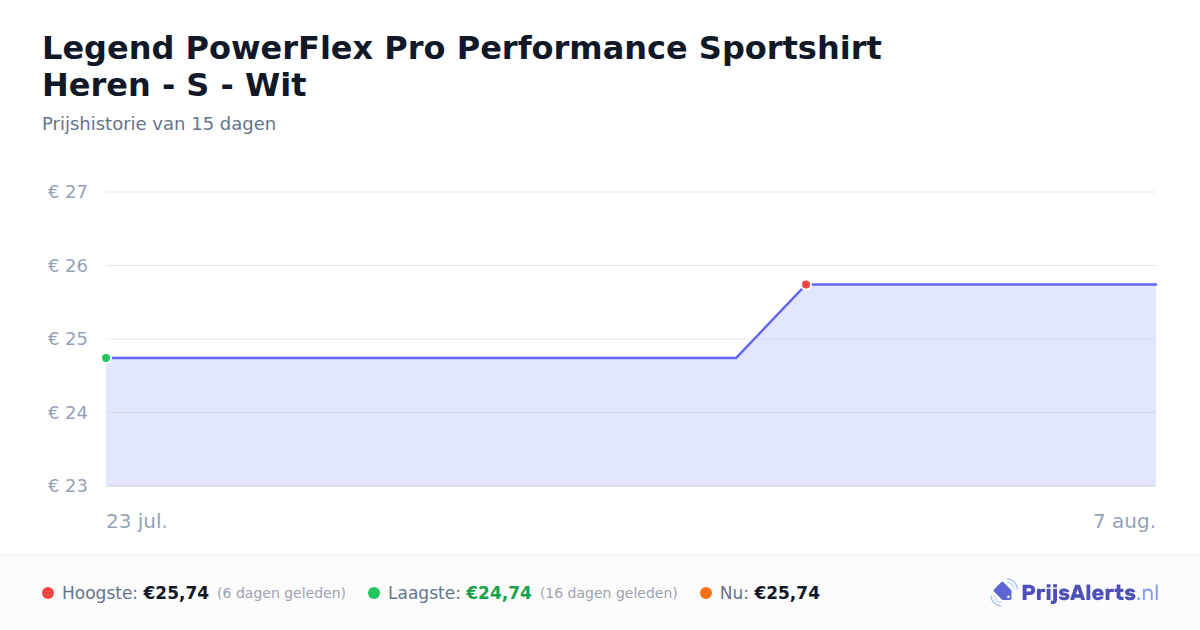Click the € 25 axis label
The width and height of the screenshot is (1200, 630).
pos(68,339)
